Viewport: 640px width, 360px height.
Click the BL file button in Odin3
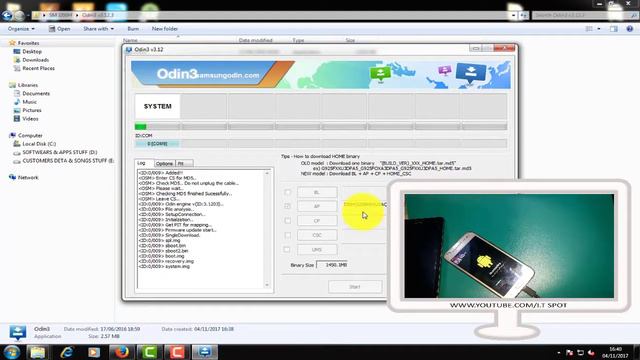coord(317,192)
